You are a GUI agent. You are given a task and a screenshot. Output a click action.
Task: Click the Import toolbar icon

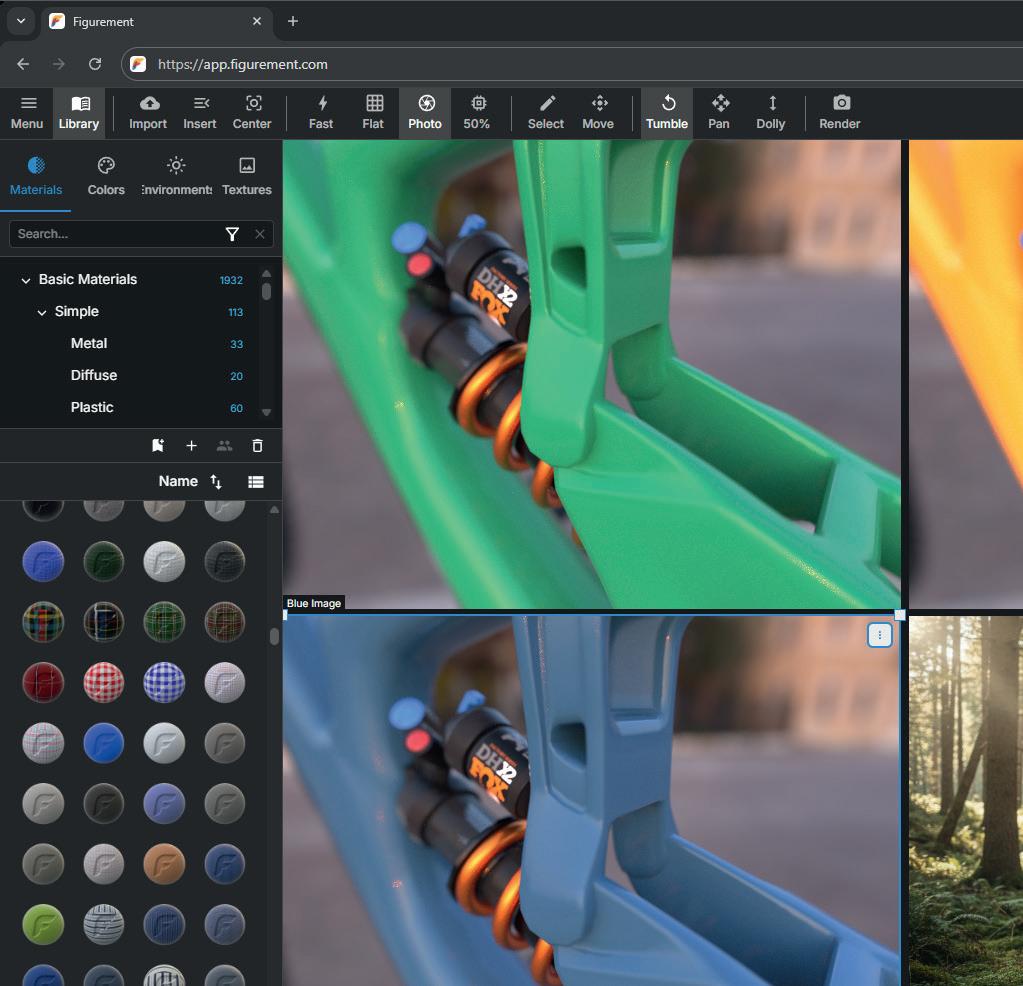click(x=148, y=112)
